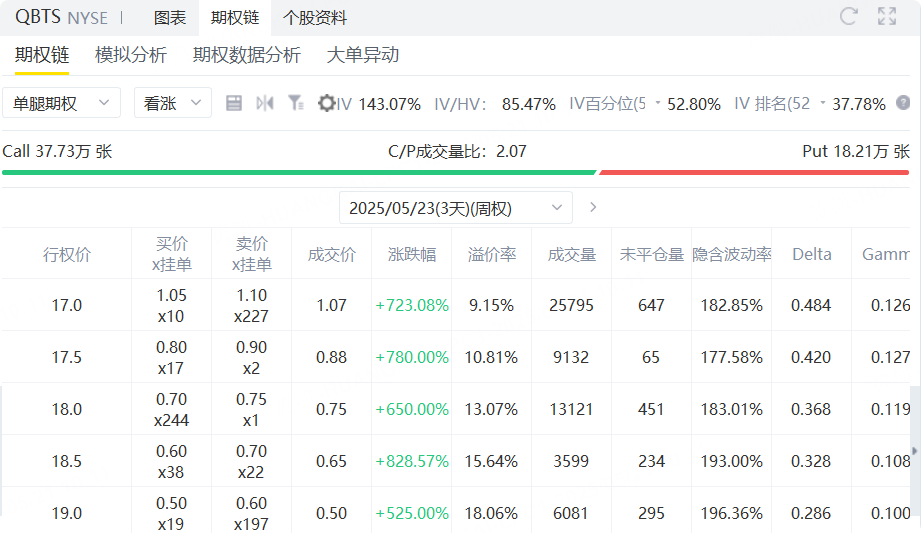Screen dimensions: 921x533
Task: Open the filter icon
Action: click(295, 103)
